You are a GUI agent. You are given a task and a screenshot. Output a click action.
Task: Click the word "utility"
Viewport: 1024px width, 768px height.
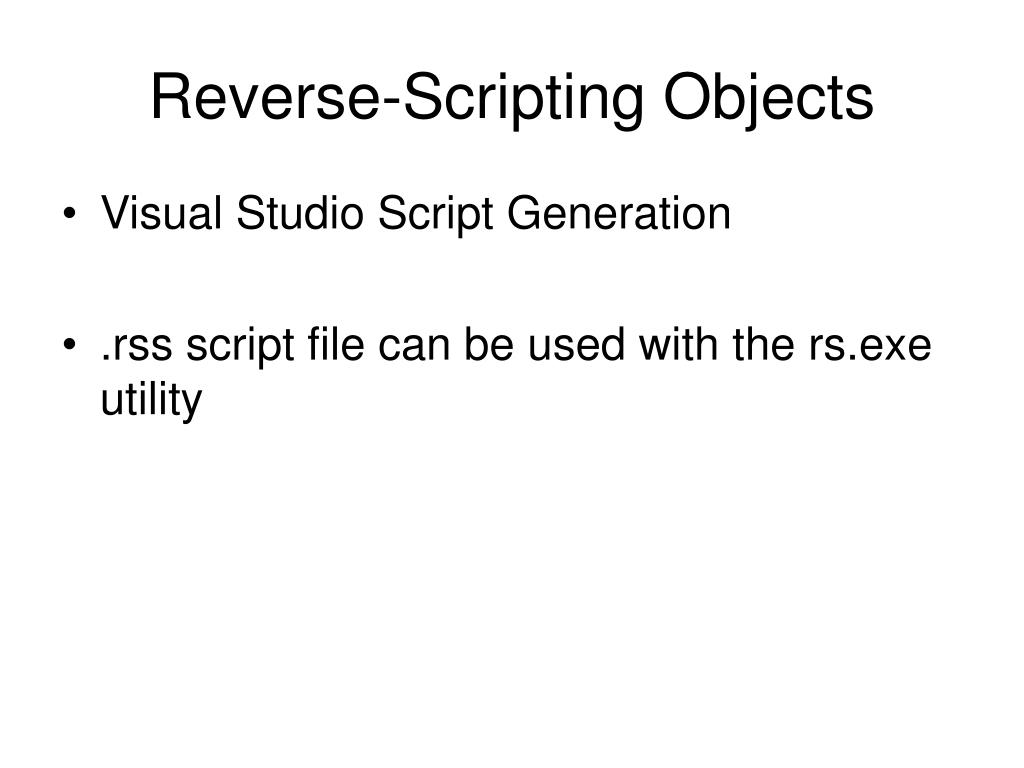[151, 400]
